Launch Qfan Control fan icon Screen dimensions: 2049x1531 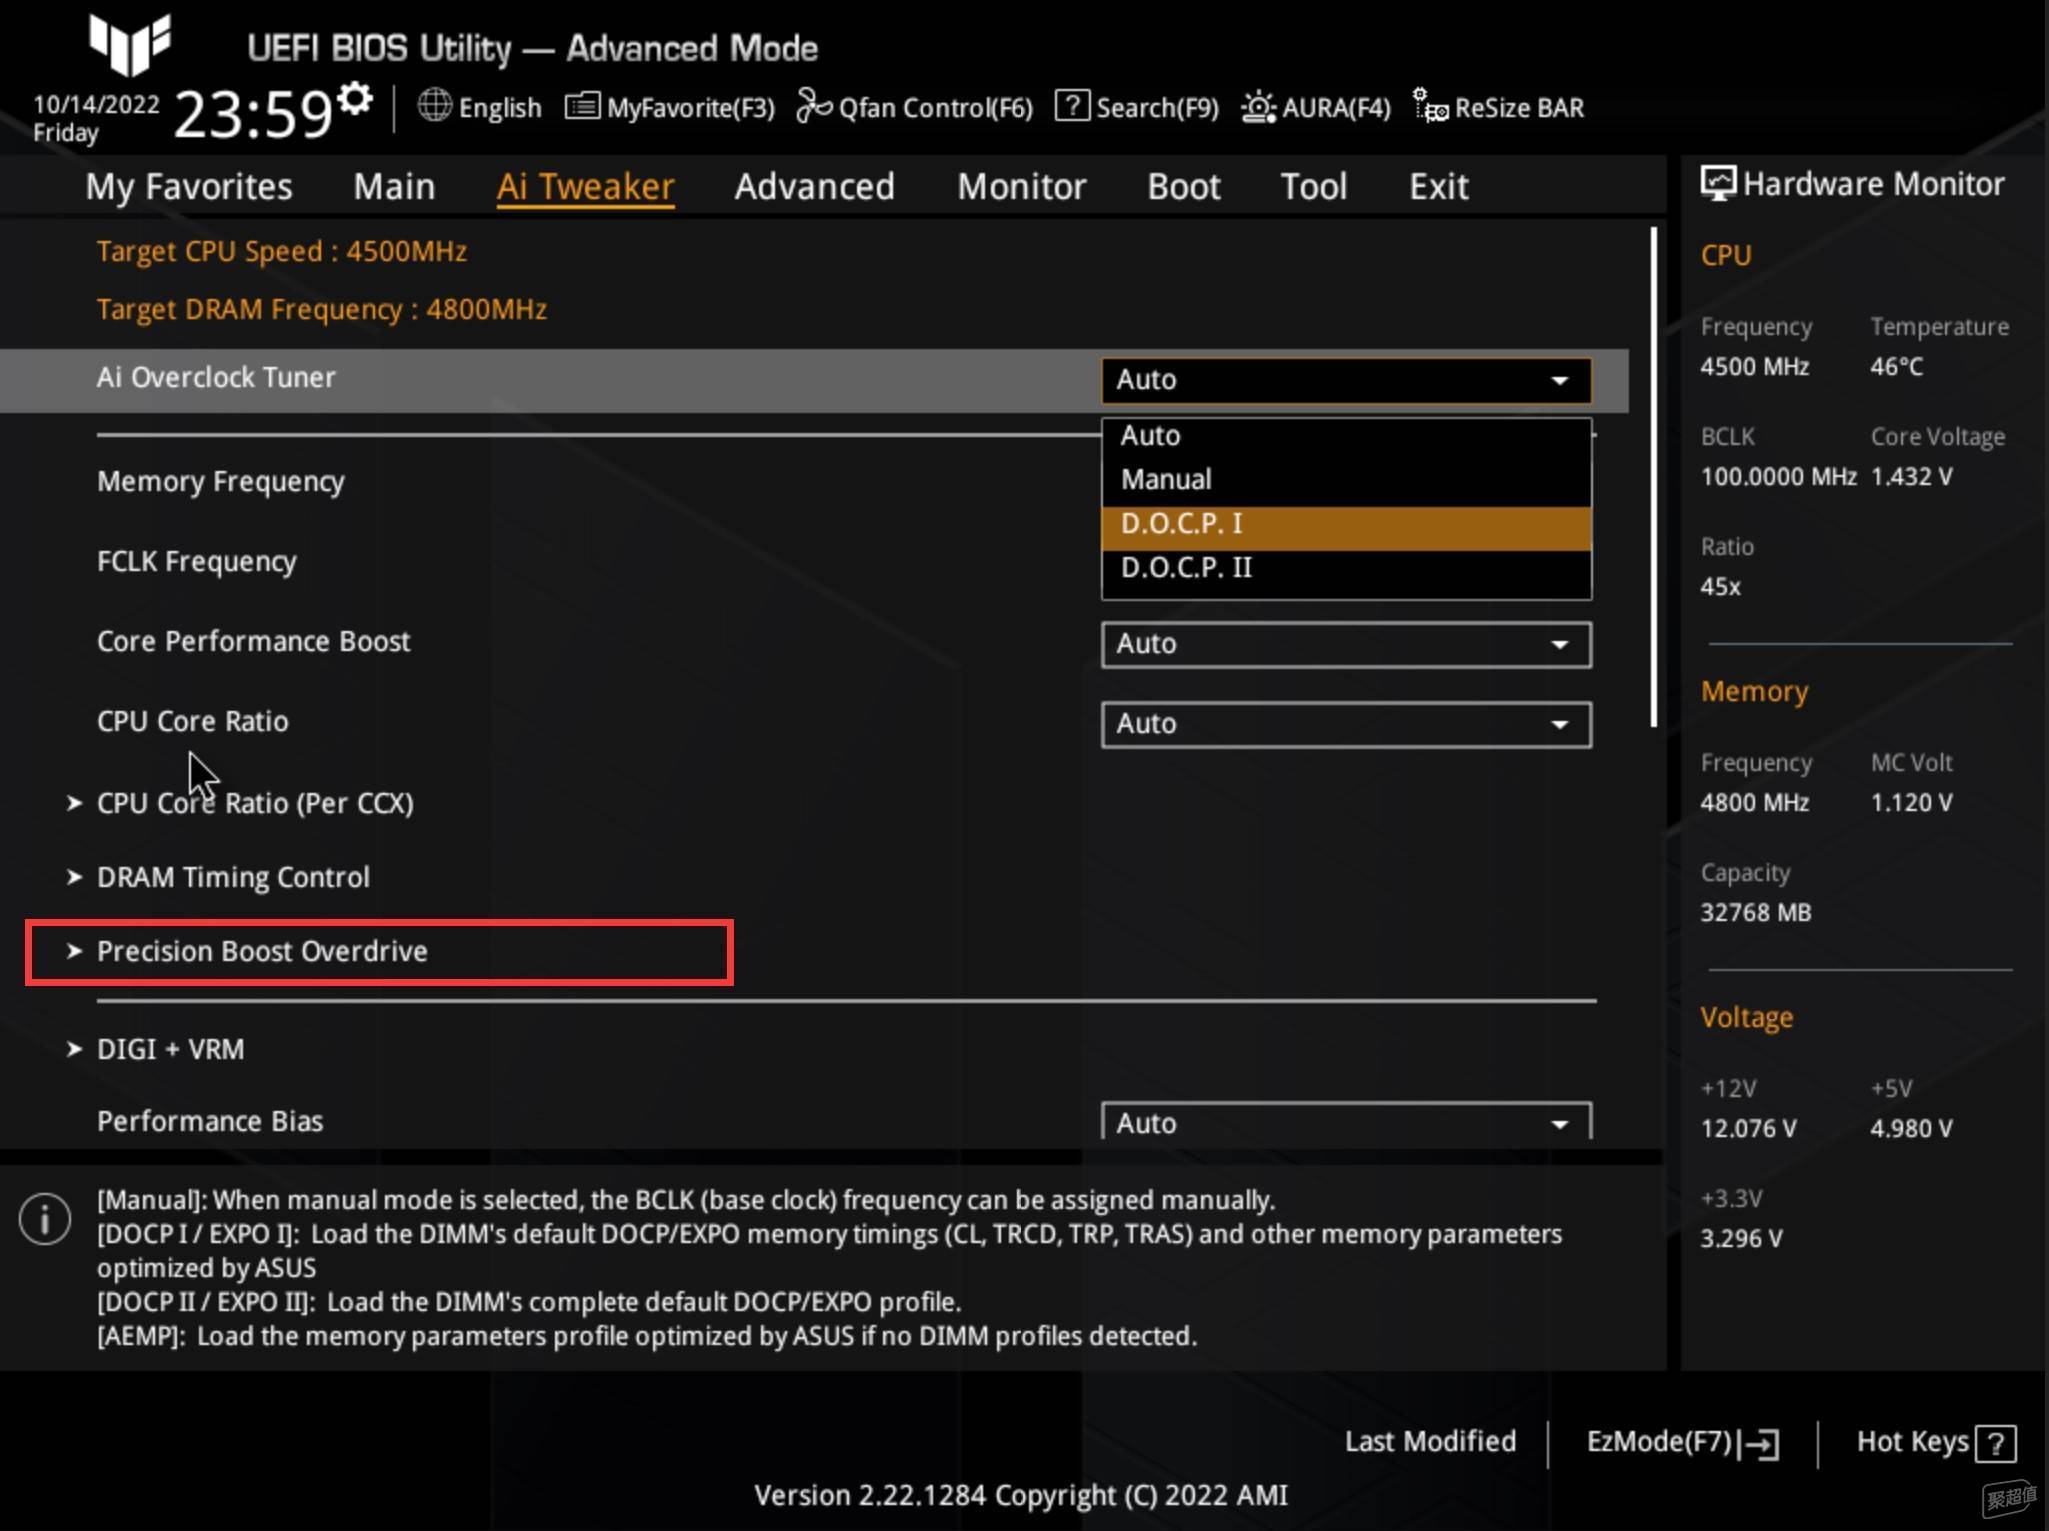814,106
